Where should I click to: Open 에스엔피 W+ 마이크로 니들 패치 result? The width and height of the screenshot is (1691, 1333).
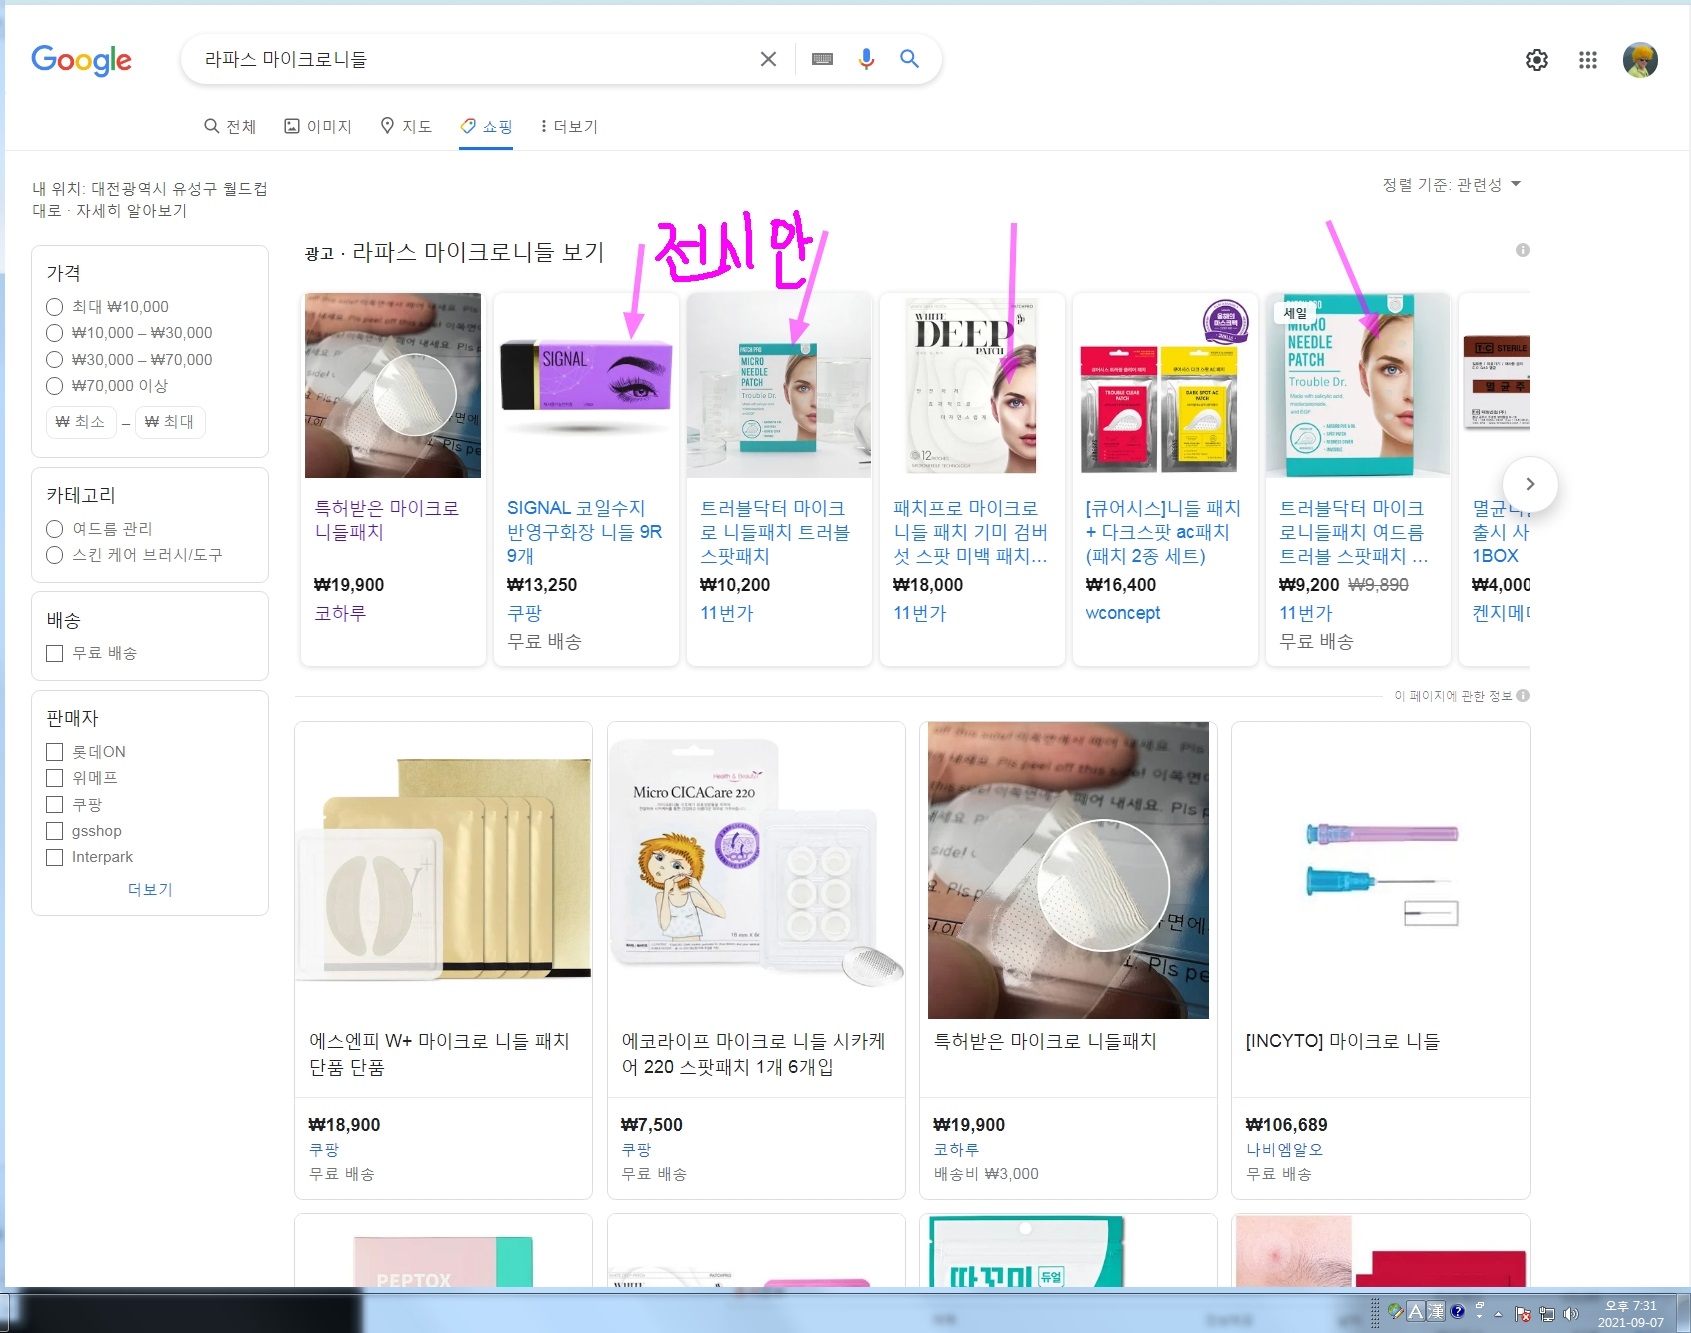point(439,1054)
